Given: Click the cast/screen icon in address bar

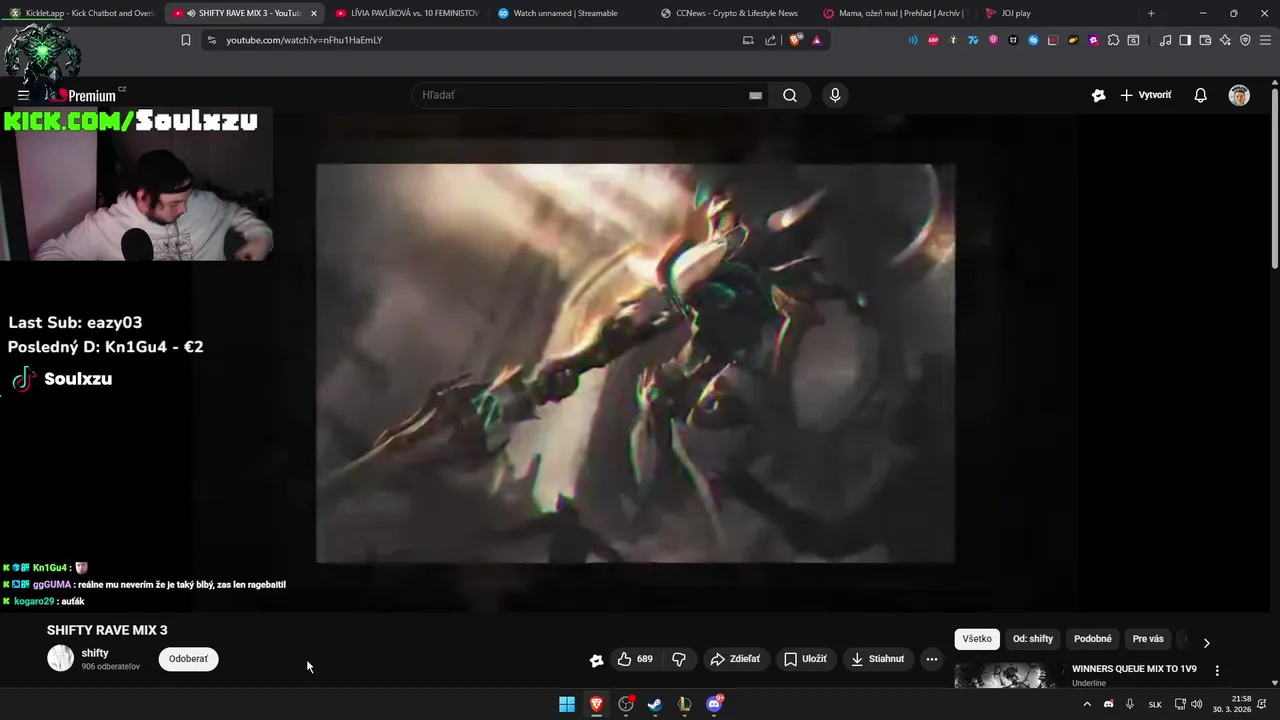Looking at the screenshot, I should 748,40.
